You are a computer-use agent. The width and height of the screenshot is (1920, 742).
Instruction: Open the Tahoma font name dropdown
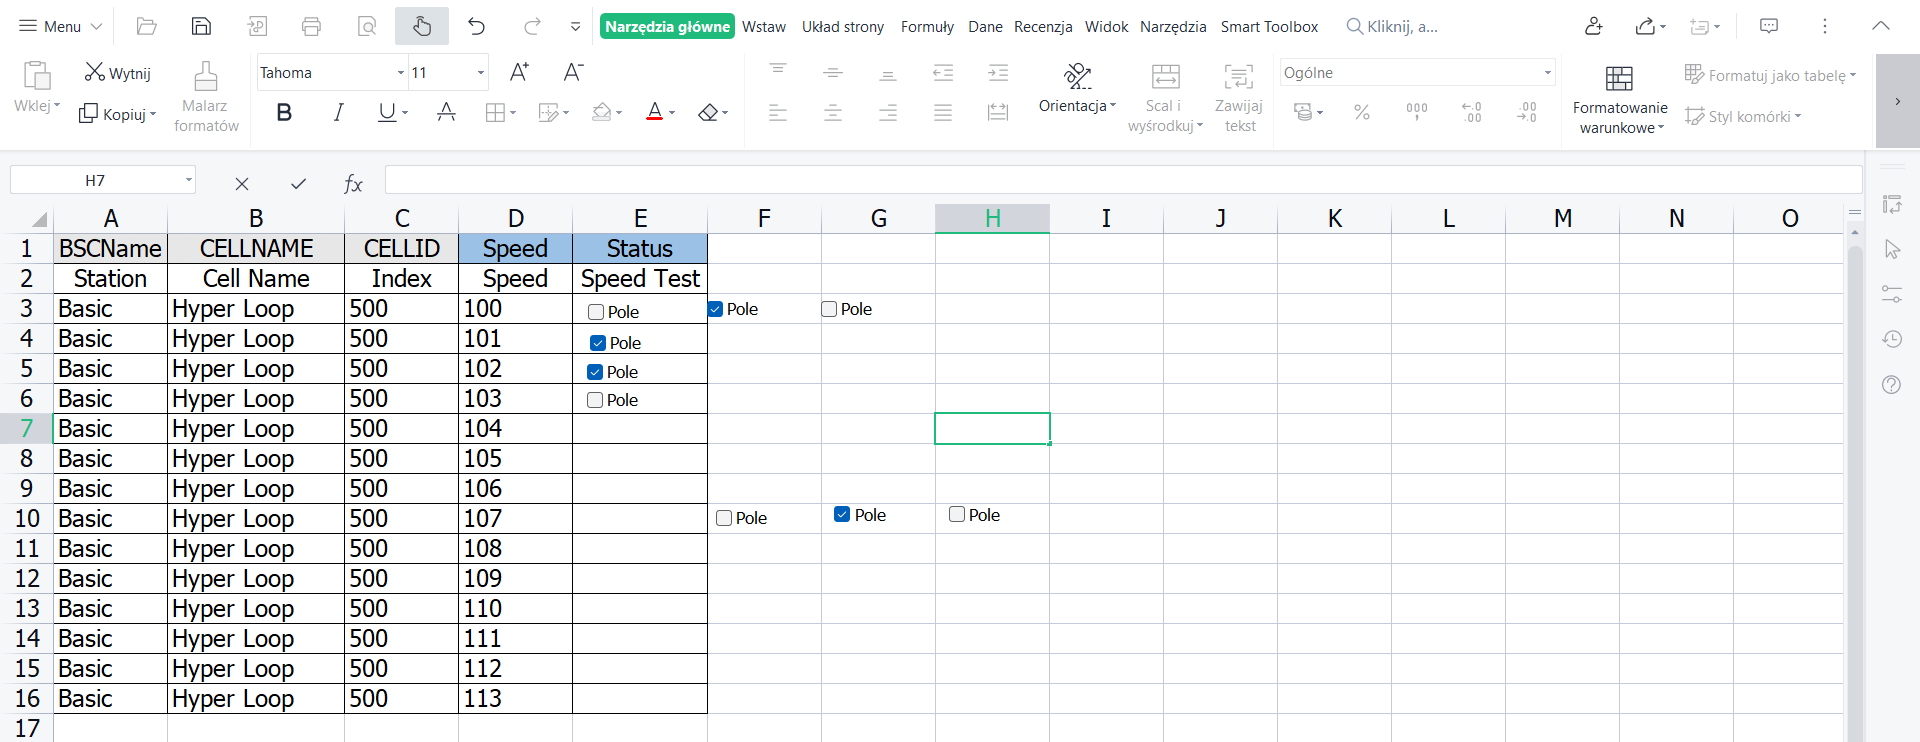[401, 73]
